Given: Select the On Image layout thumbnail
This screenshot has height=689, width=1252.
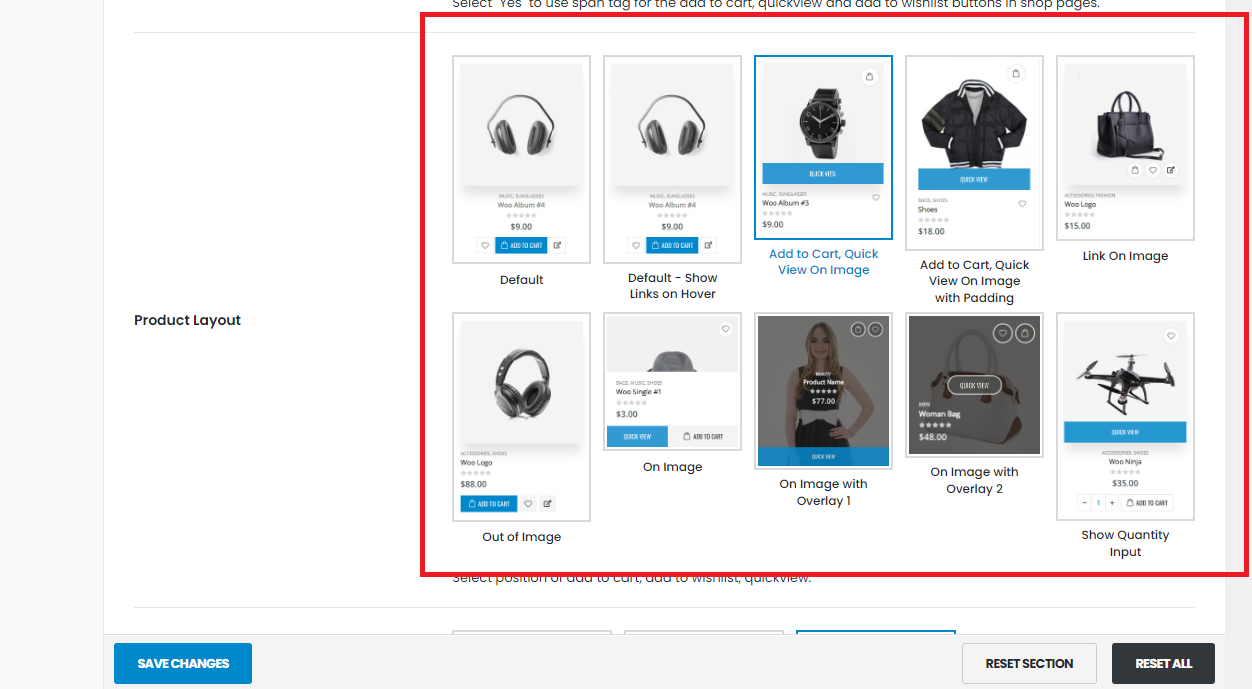Looking at the screenshot, I should tap(672, 382).
